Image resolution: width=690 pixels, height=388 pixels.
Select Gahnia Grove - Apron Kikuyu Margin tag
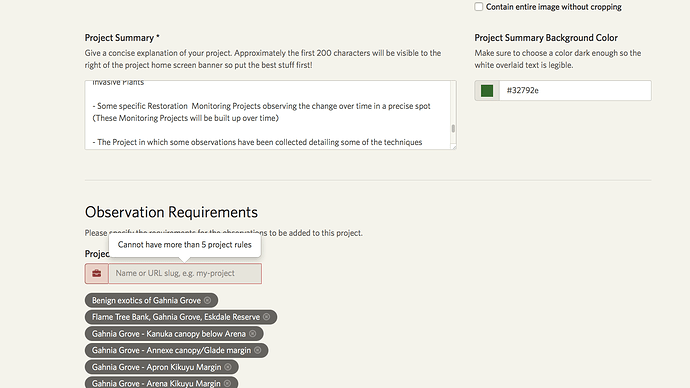156,367
